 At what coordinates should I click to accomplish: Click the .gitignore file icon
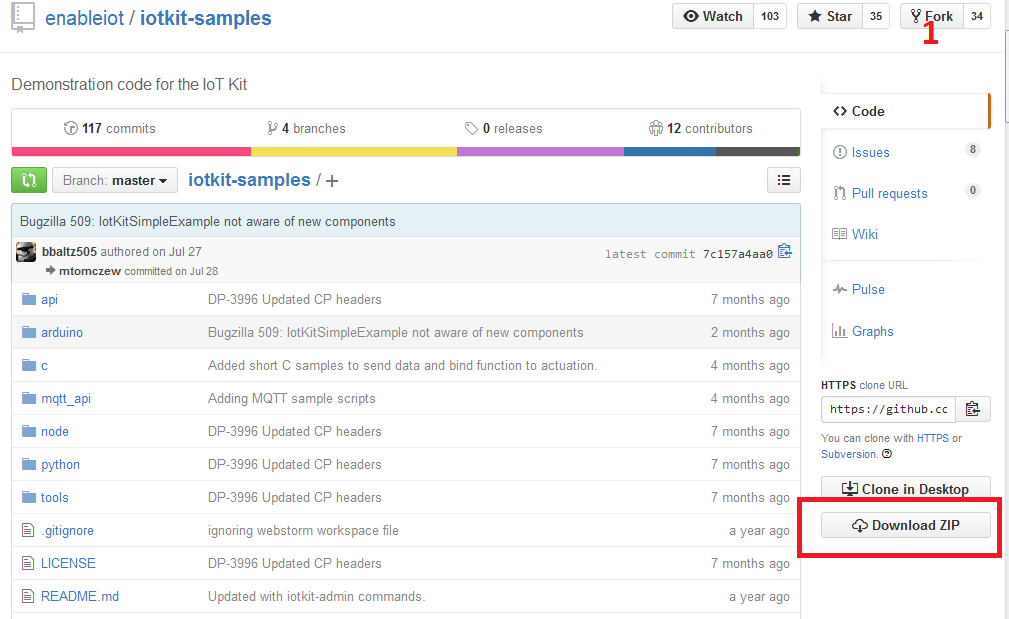[x=28, y=530]
